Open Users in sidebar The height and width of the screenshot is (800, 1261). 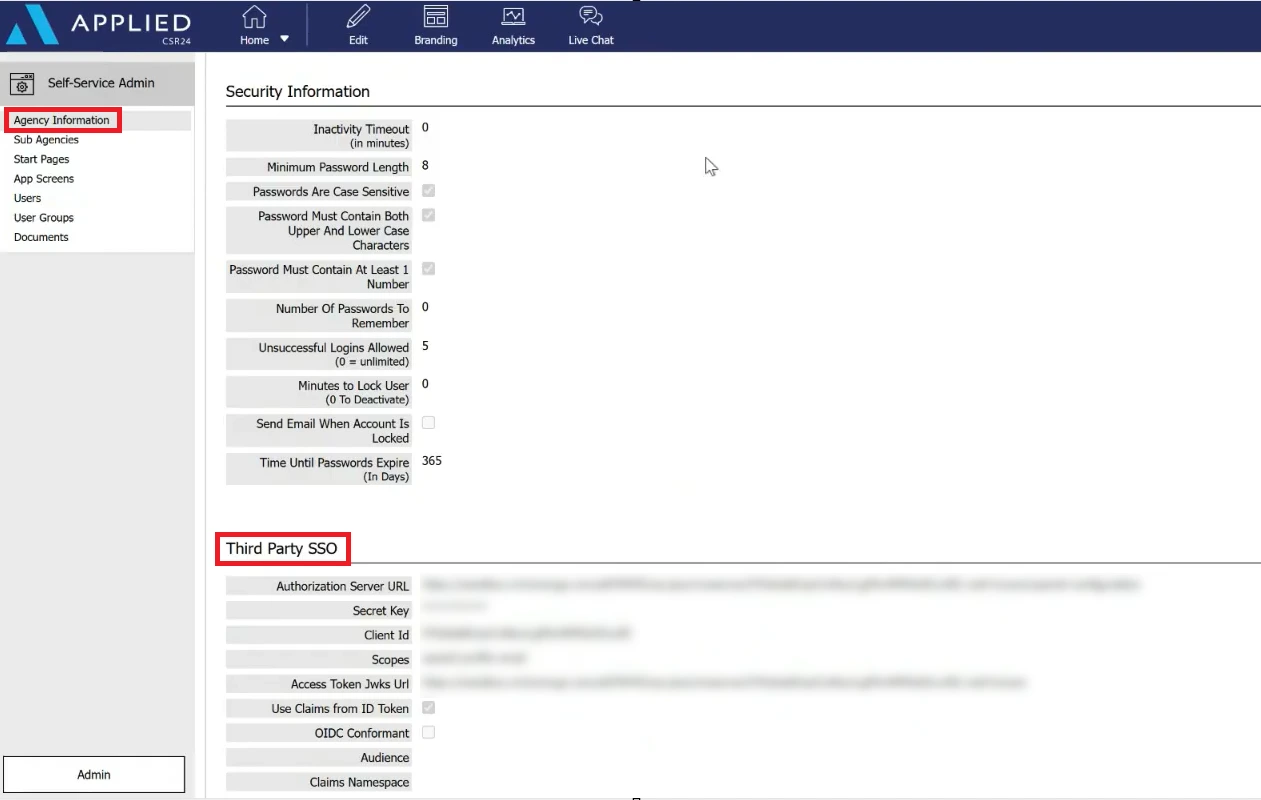tap(28, 198)
